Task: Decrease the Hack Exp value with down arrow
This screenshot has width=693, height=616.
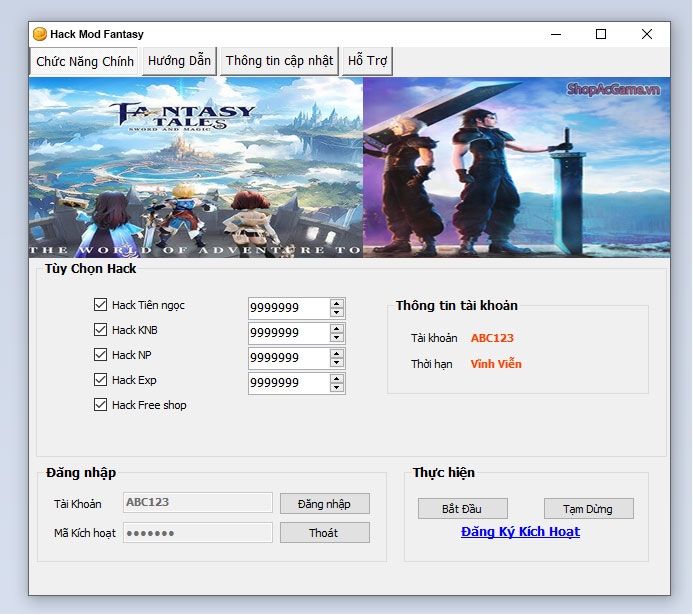Action: [337, 388]
